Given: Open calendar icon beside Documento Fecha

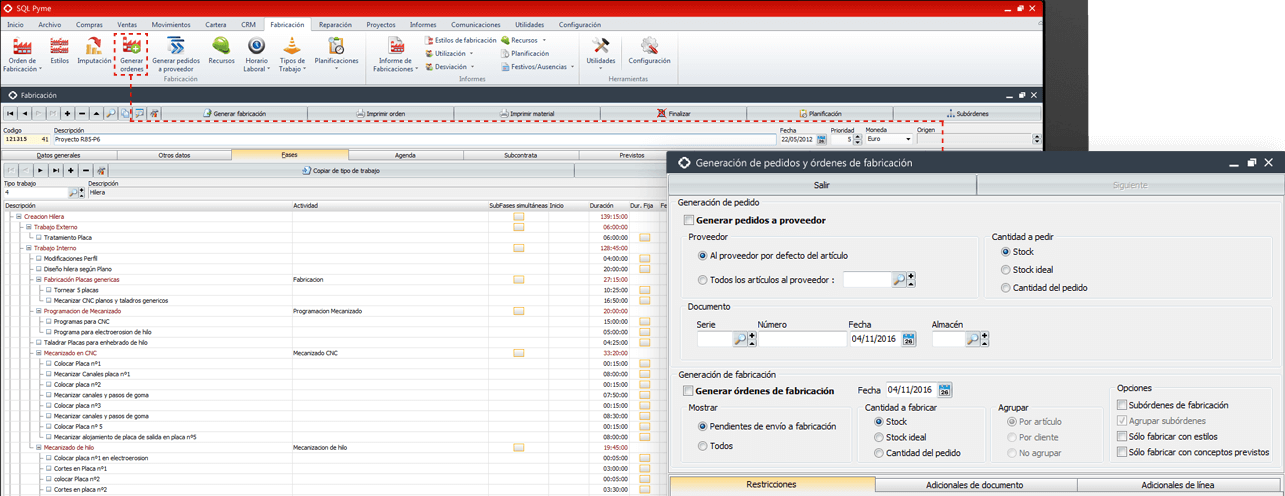Looking at the screenshot, I should pos(909,339).
